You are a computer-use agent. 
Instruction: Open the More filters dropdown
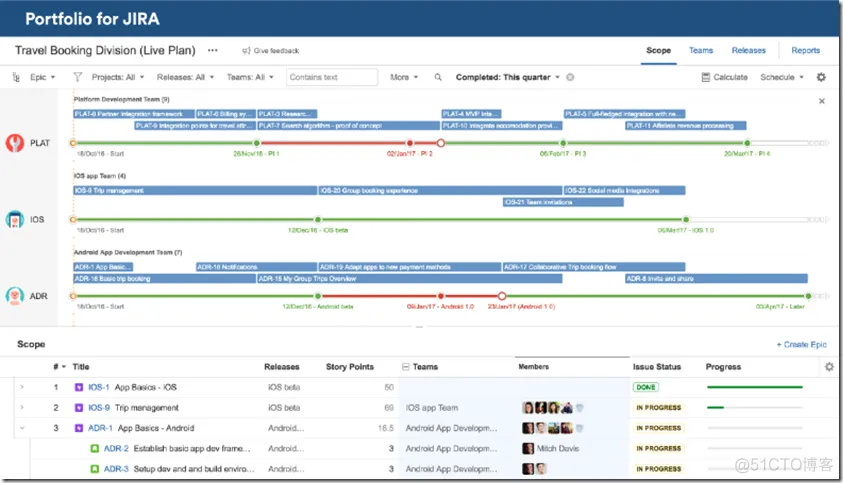coord(404,77)
